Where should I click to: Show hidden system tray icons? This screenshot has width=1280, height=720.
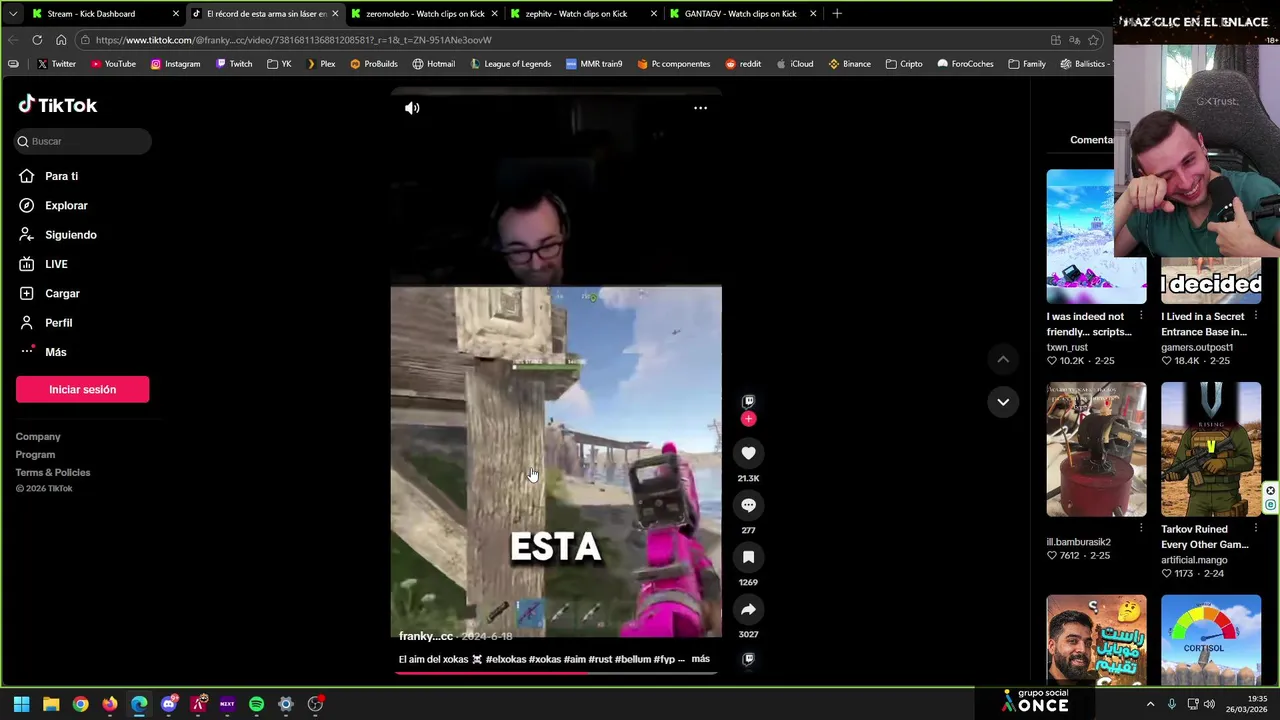click(x=1150, y=704)
